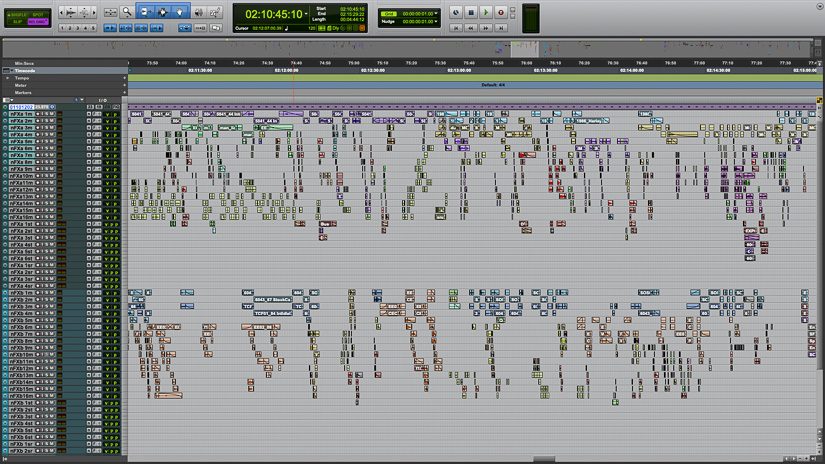This screenshot has height=464, width=825.
Task: Select the Zoomer magnifying glass tool
Action: click(127, 12)
